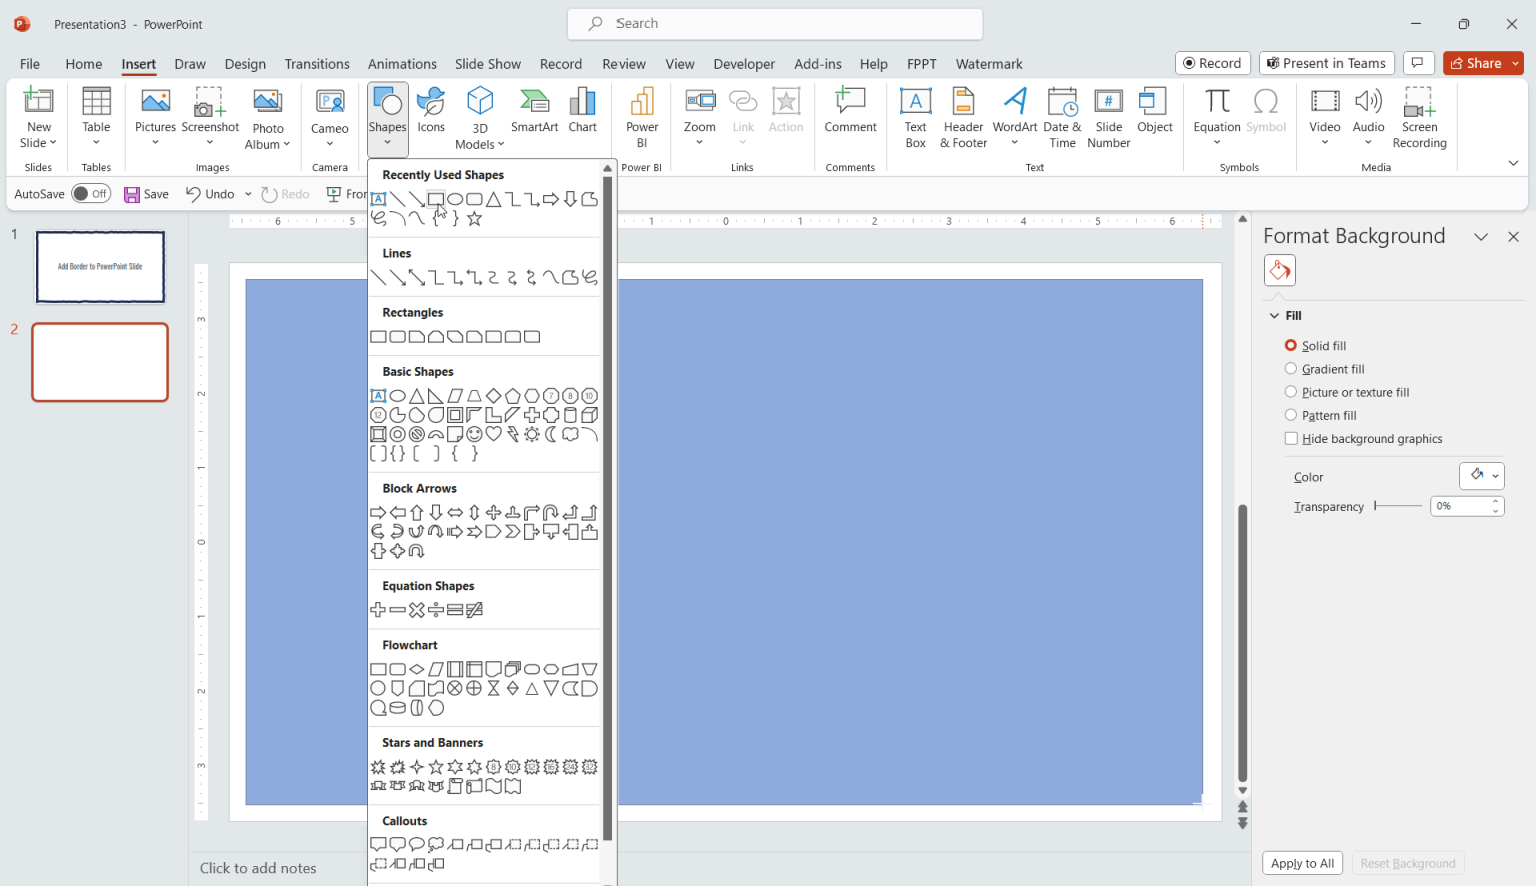Select the rectangle in Recently Used Shapes
The width and height of the screenshot is (1536, 886).
436,199
